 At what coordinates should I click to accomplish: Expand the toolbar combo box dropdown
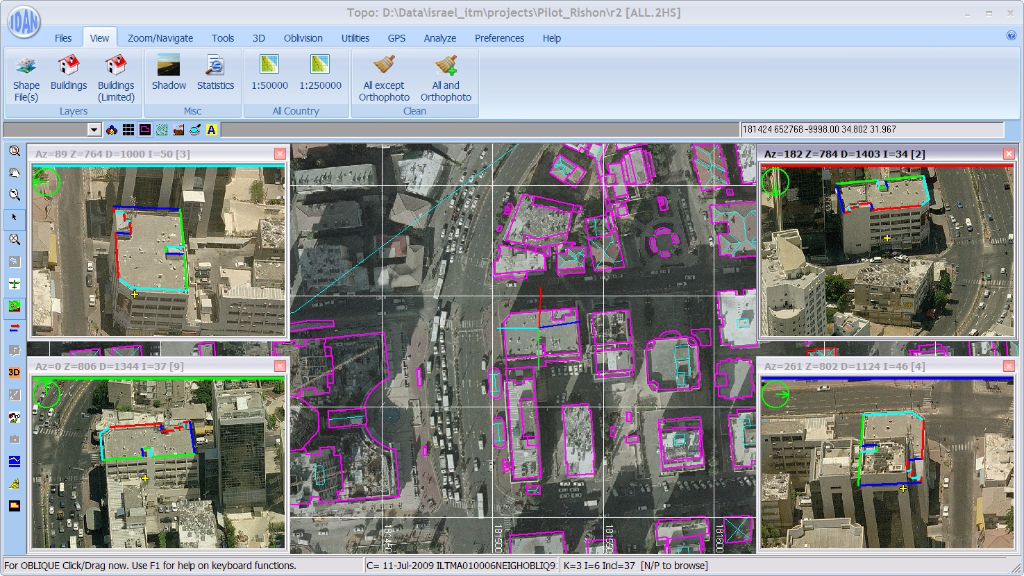pyautogui.click(x=94, y=130)
